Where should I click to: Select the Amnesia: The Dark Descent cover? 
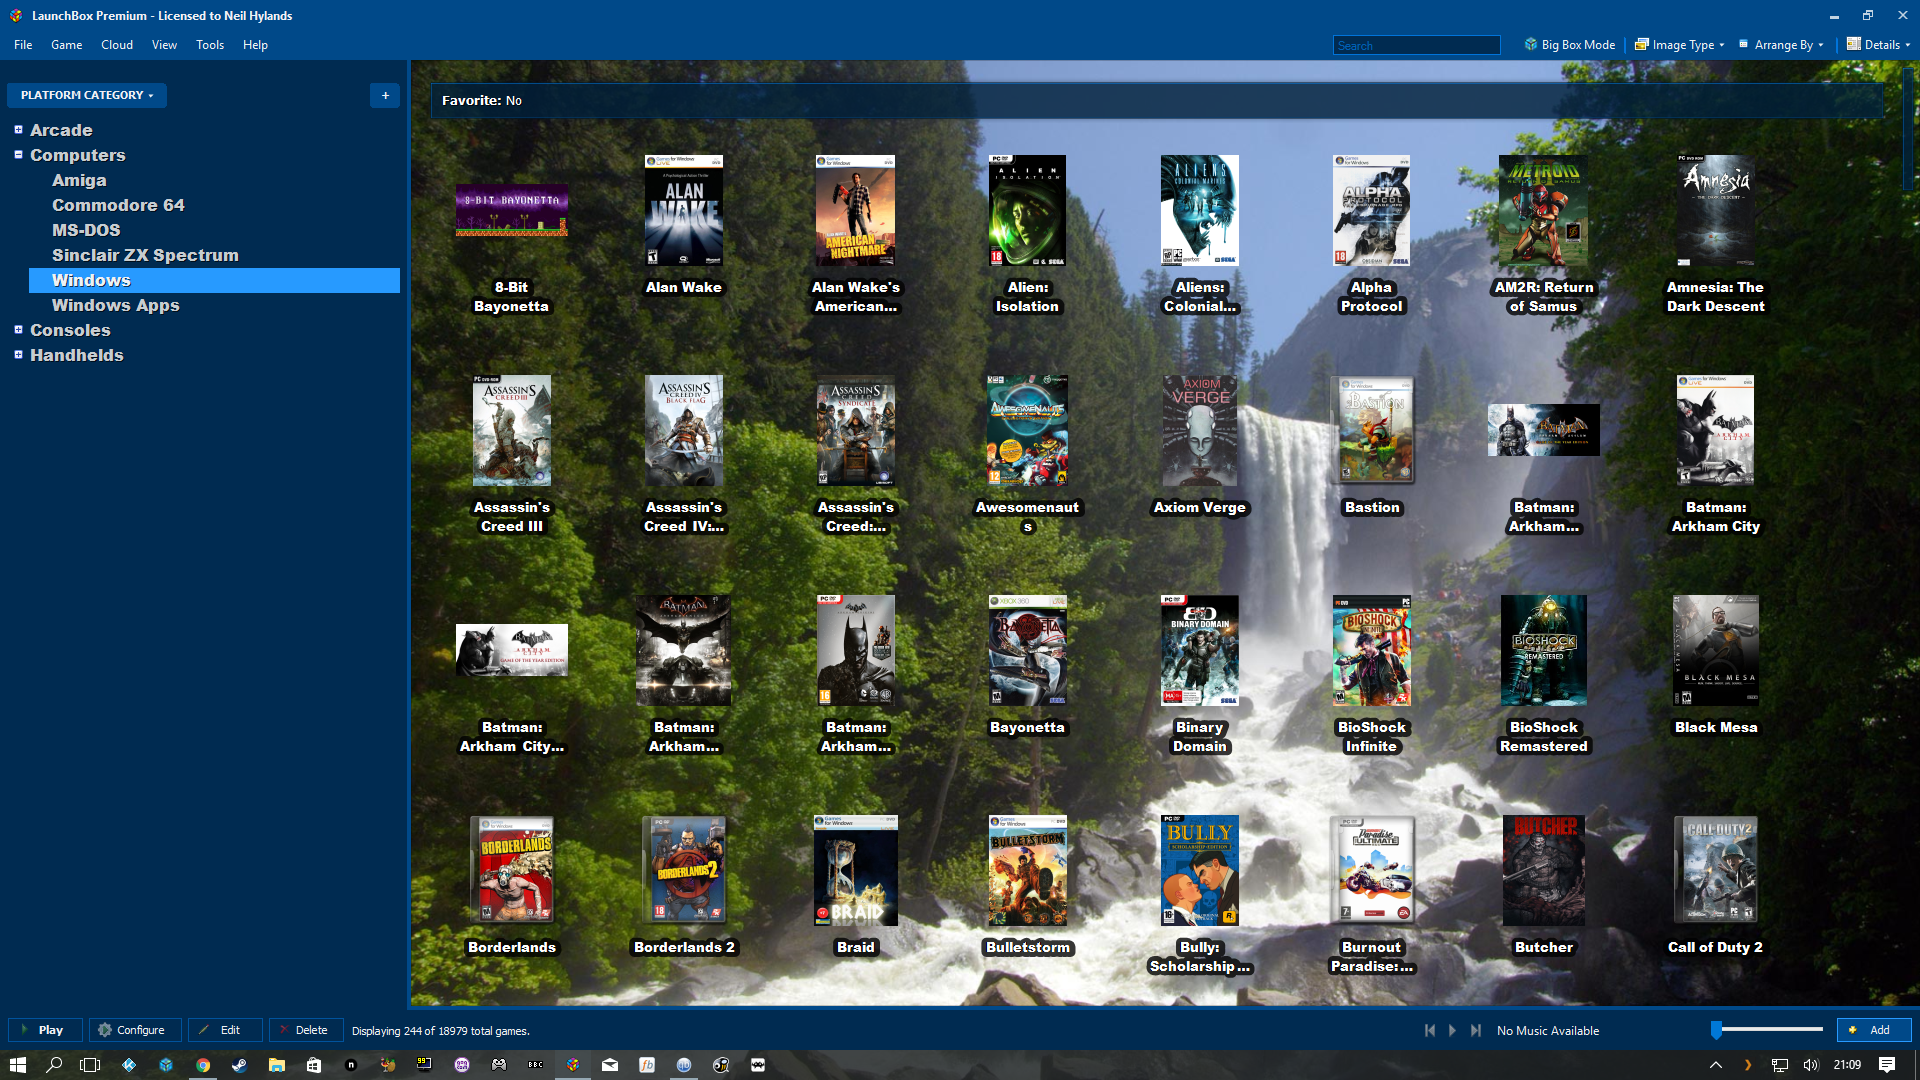(1716, 210)
